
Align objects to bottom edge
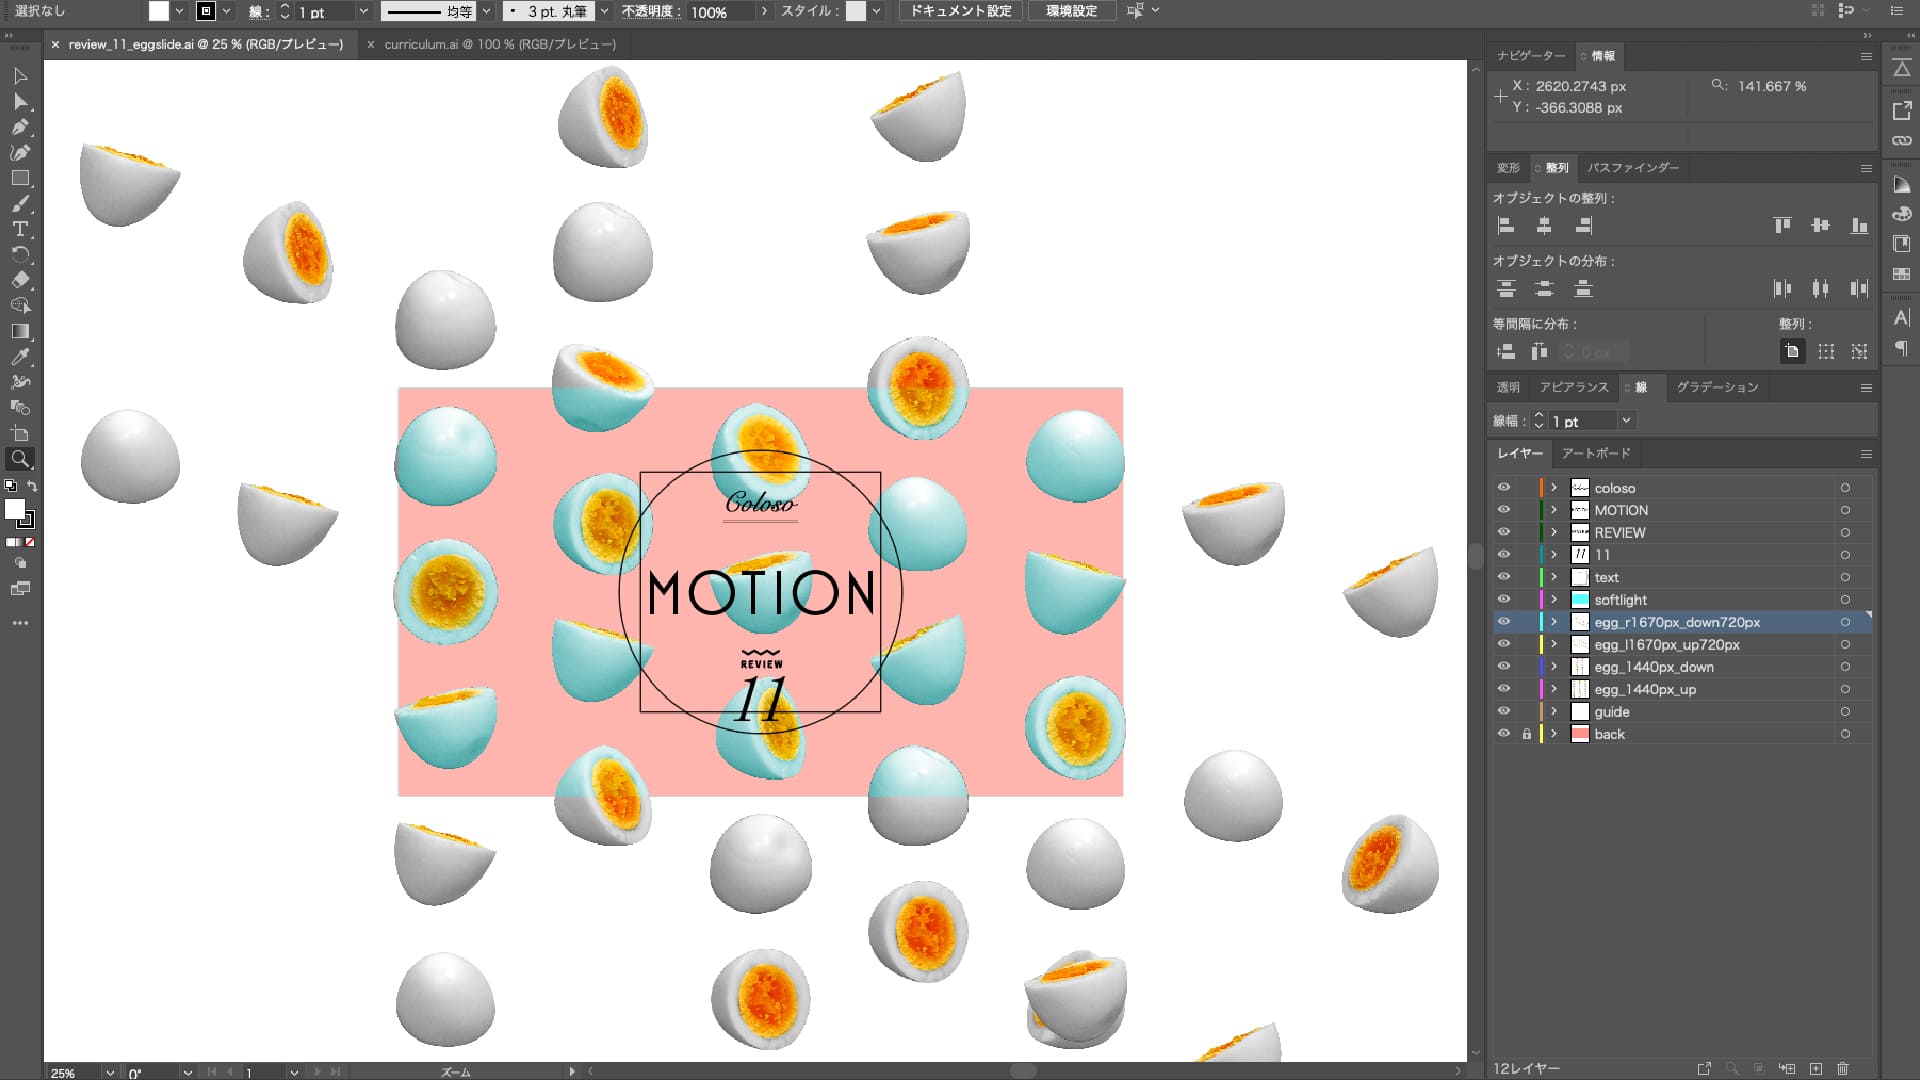coord(1859,226)
